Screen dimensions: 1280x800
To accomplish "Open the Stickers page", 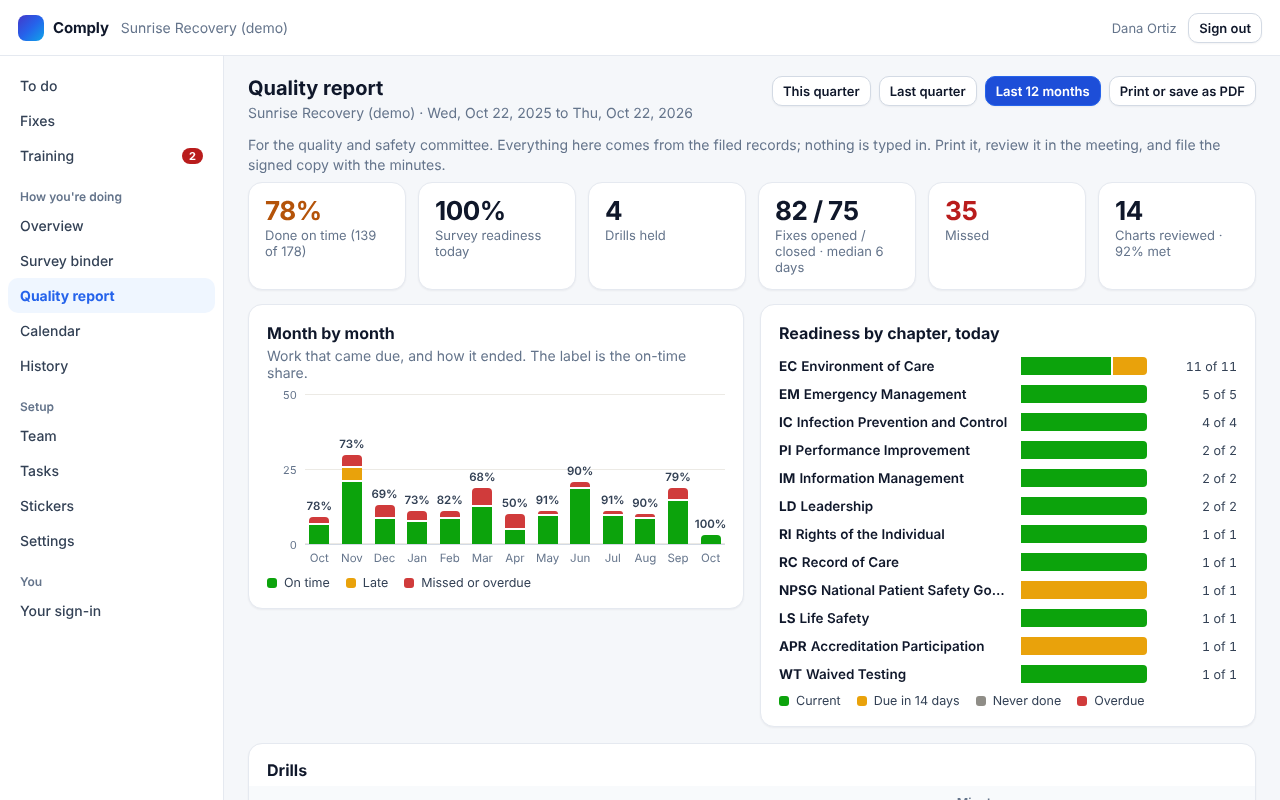I will click(x=111, y=506).
